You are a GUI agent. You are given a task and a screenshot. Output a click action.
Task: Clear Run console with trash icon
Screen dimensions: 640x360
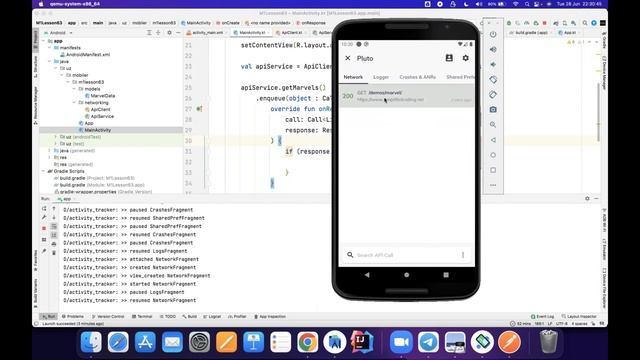54,253
